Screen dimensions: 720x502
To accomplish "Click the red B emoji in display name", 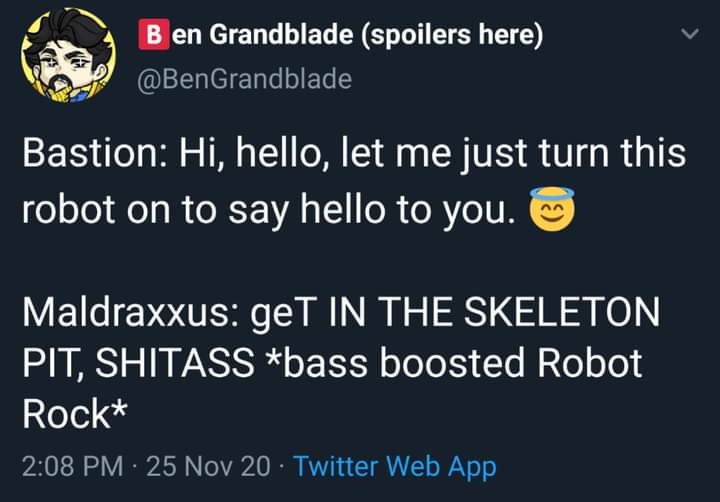I will 154,34.
